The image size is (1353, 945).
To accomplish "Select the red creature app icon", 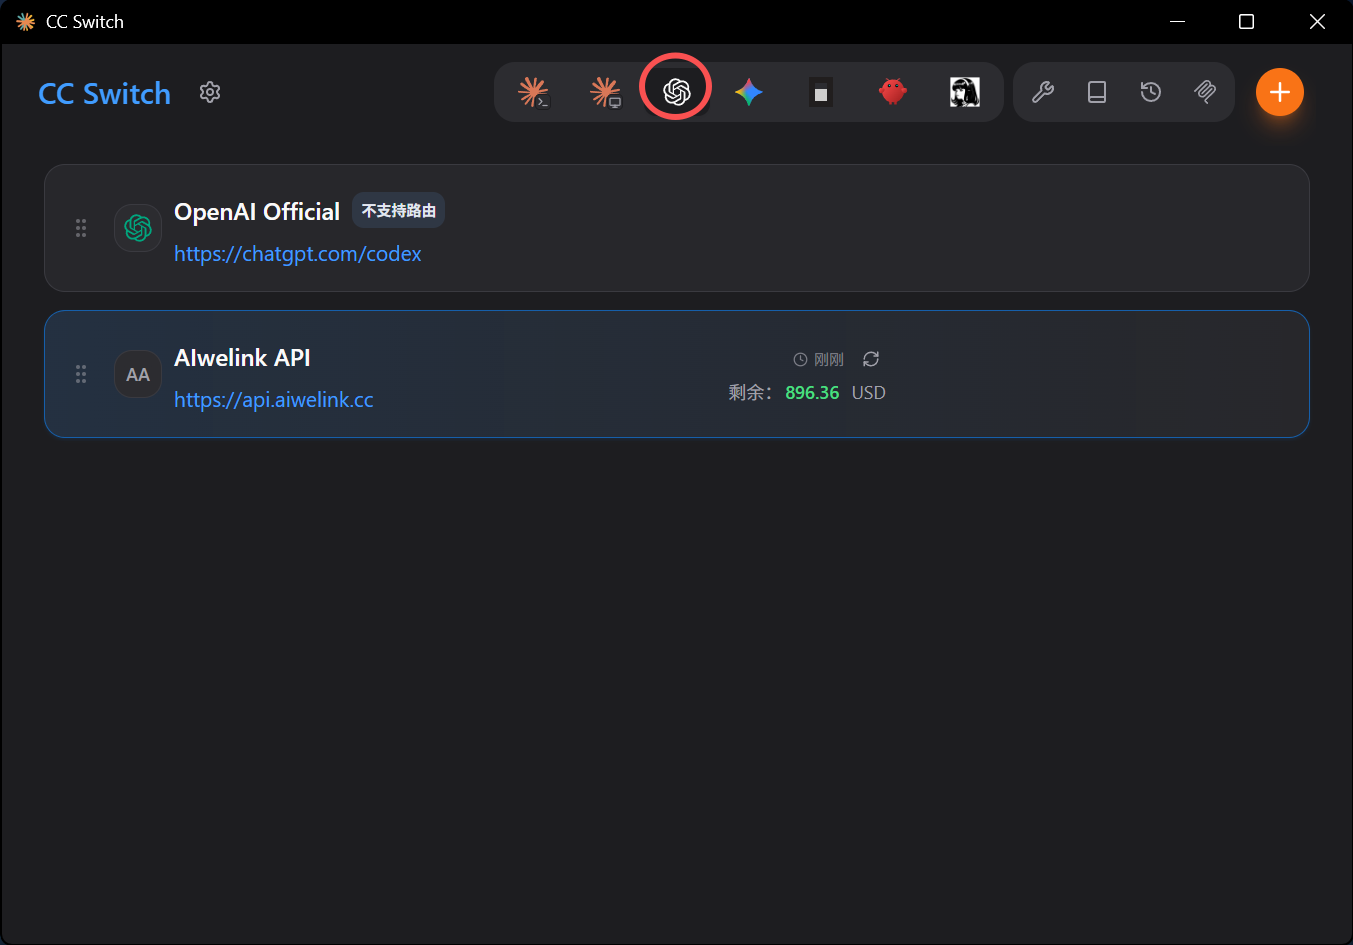I will pyautogui.click(x=893, y=92).
